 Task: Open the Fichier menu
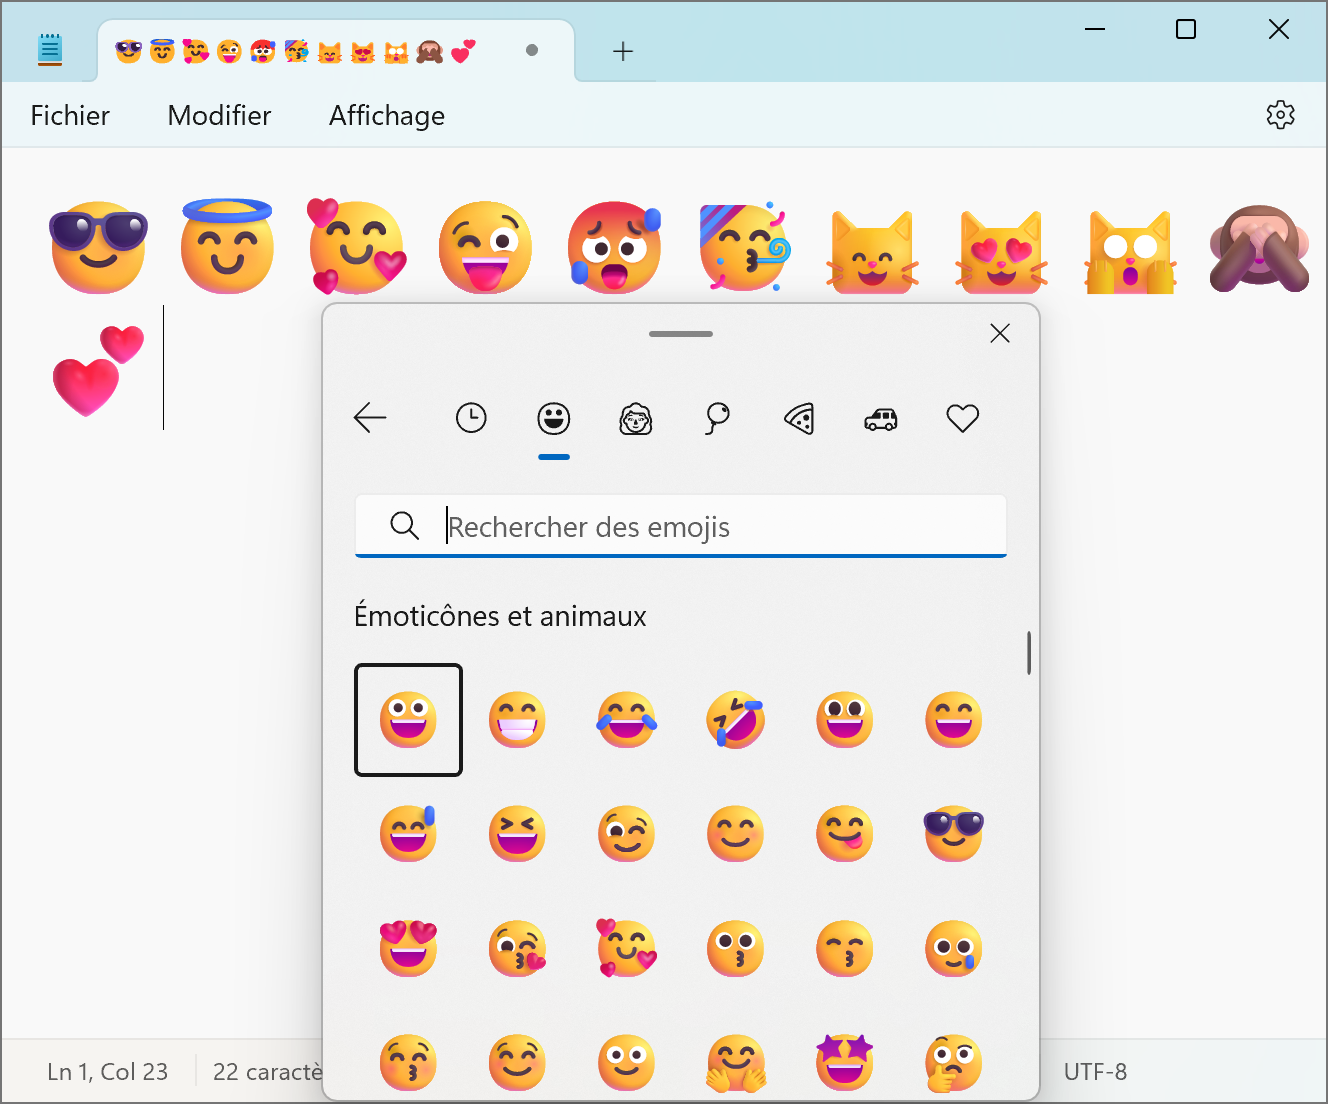click(70, 116)
